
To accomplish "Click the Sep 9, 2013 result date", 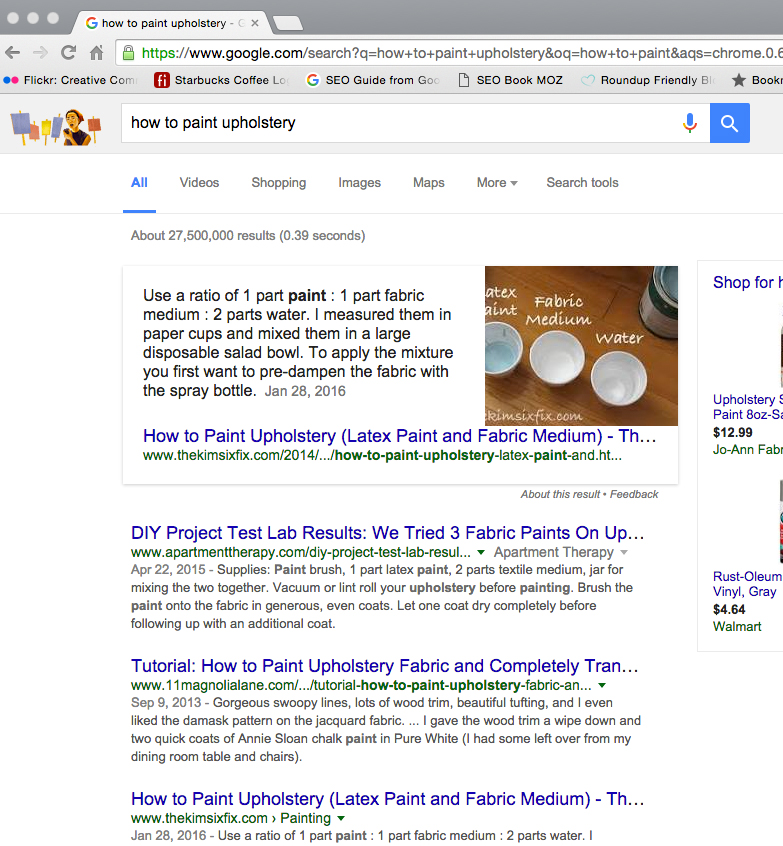I will click(x=166, y=703).
